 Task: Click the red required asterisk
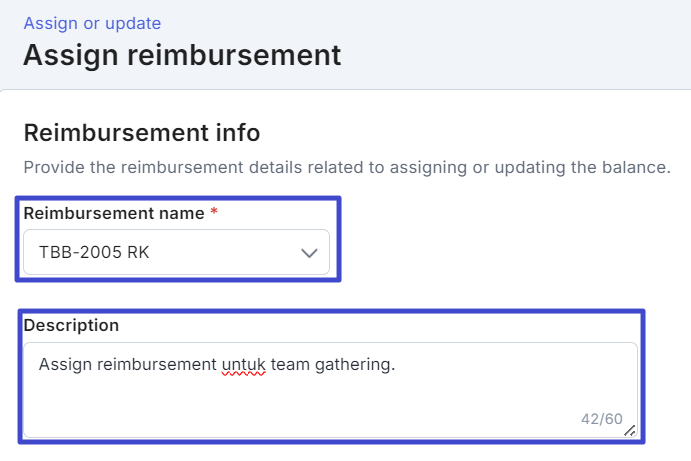214,211
